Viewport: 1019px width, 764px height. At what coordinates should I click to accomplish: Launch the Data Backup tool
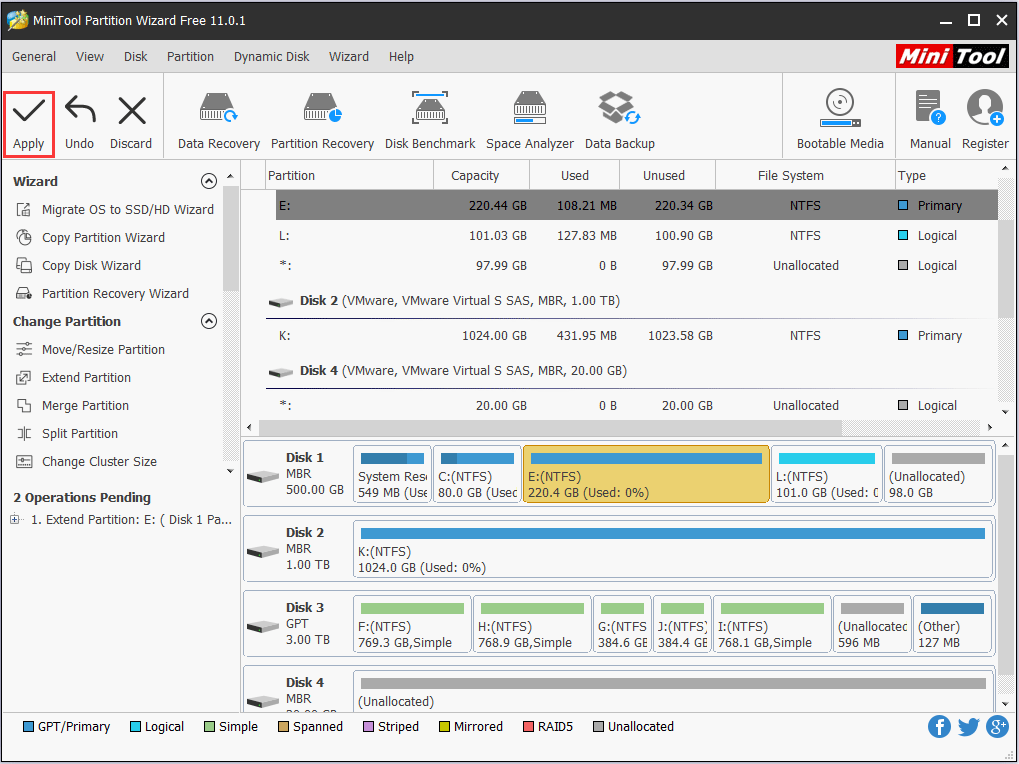[x=619, y=122]
